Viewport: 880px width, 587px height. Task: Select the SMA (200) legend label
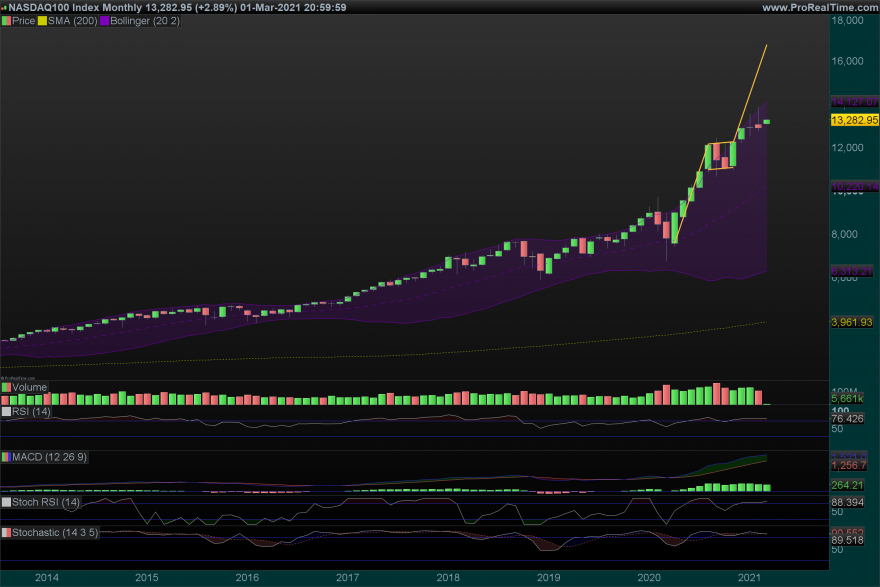pos(72,21)
